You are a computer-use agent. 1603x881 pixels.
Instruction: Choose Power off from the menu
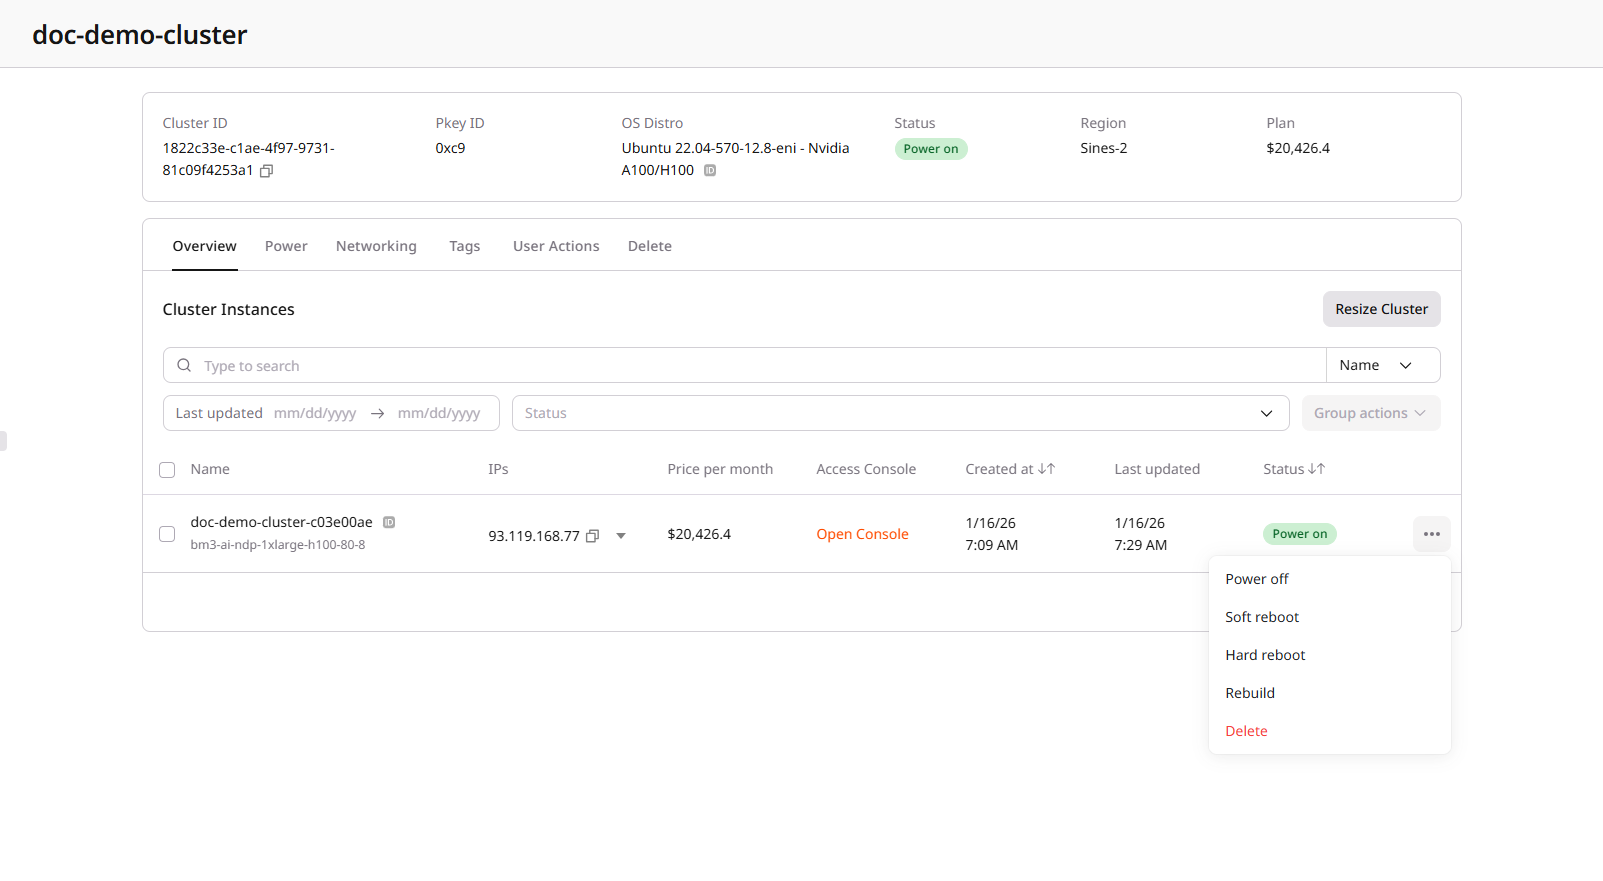click(1330, 579)
